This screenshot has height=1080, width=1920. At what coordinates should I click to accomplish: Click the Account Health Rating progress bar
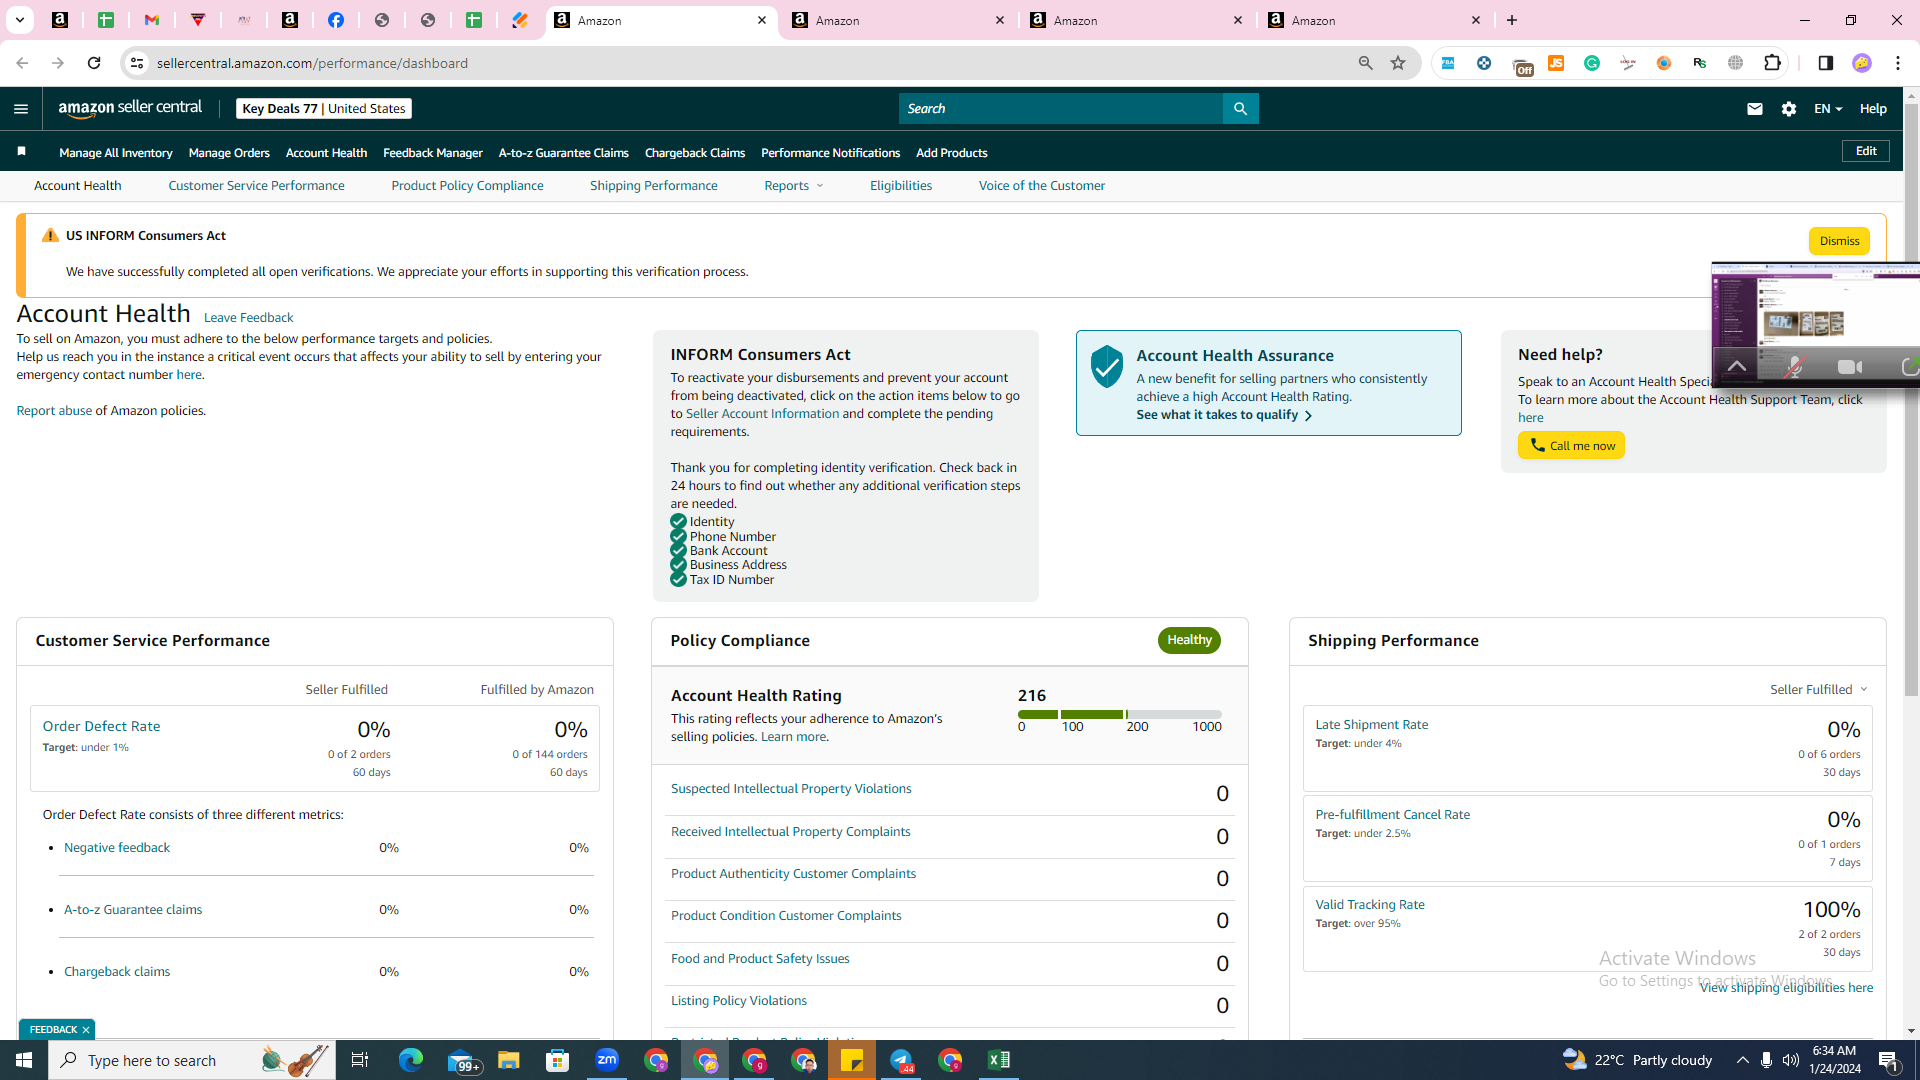tap(1120, 715)
